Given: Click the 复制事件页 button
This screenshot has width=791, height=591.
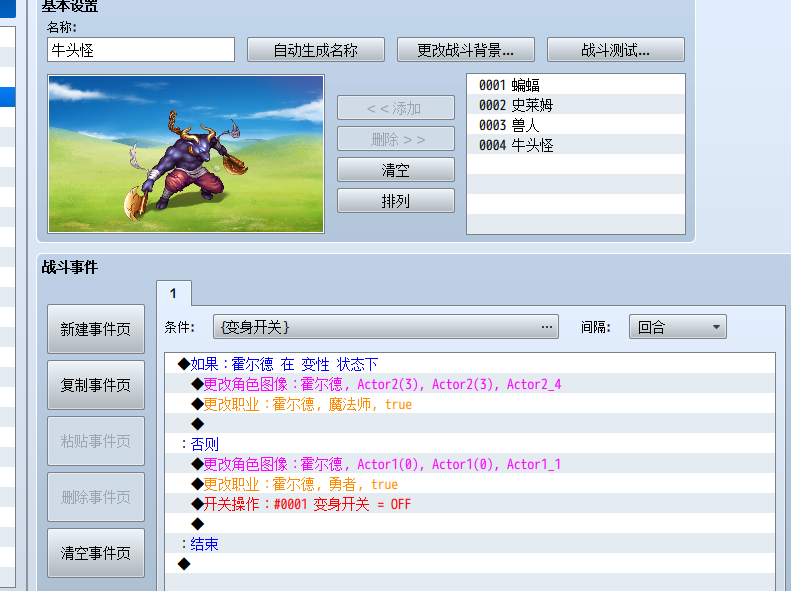Looking at the screenshot, I should (96, 385).
